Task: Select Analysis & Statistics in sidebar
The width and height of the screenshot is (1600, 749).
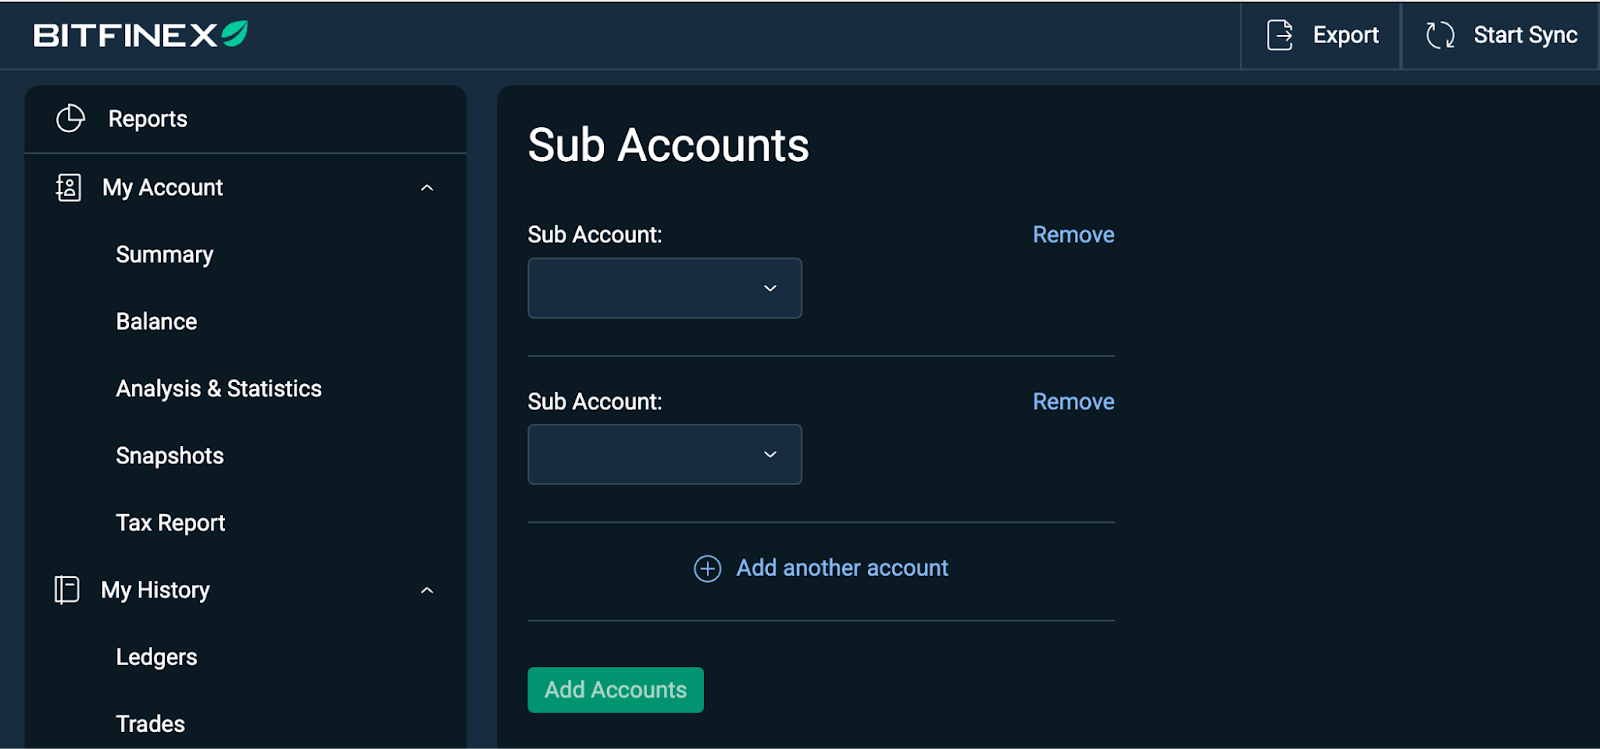Action: tap(219, 388)
